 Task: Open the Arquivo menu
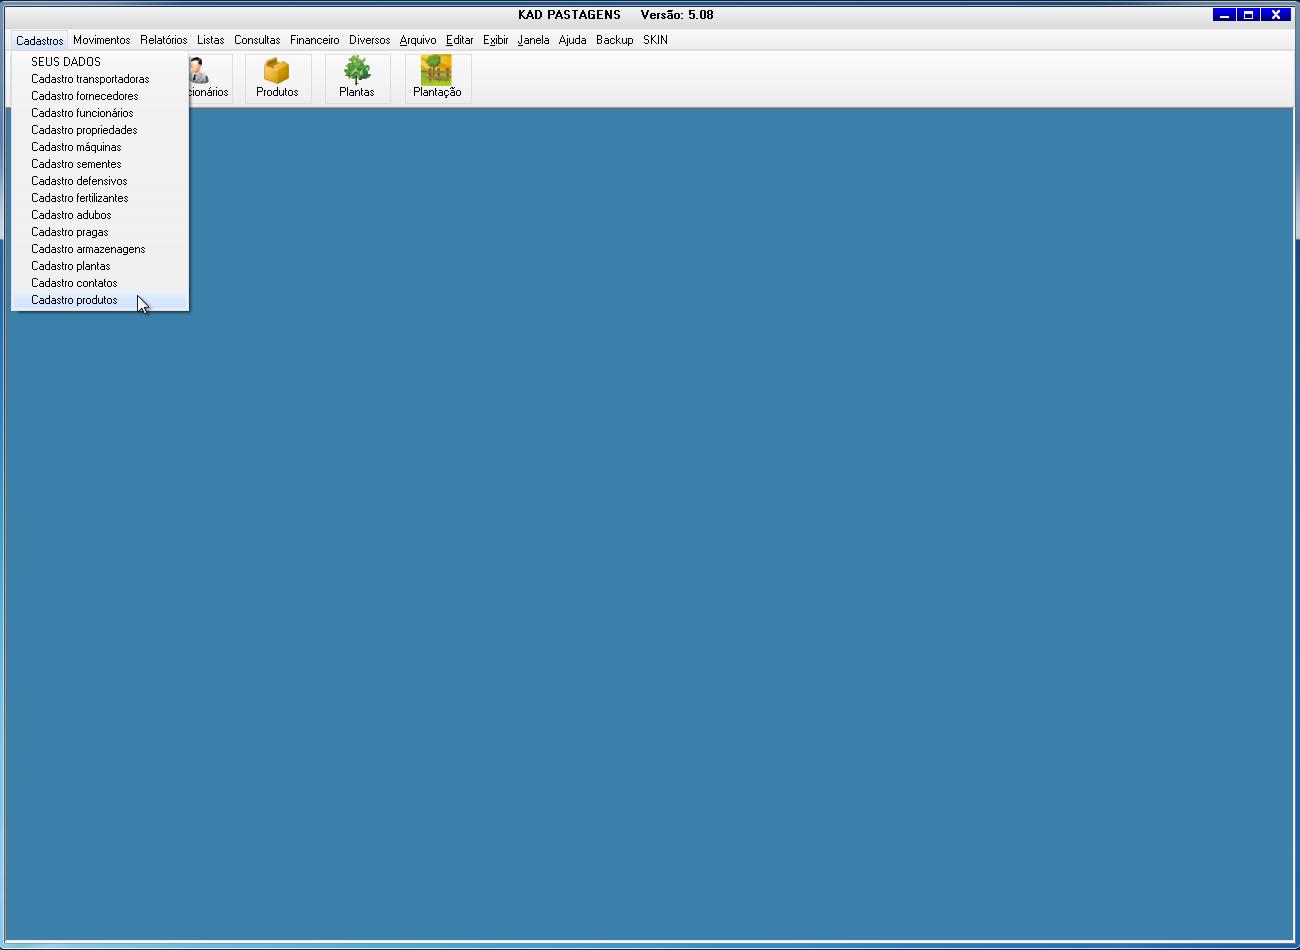(418, 41)
